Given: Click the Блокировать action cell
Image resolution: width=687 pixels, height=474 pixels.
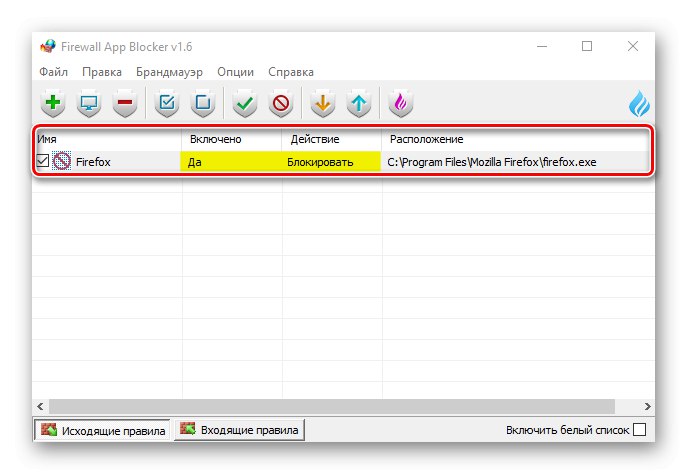Looking at the screenshot, I should [331, 162].
